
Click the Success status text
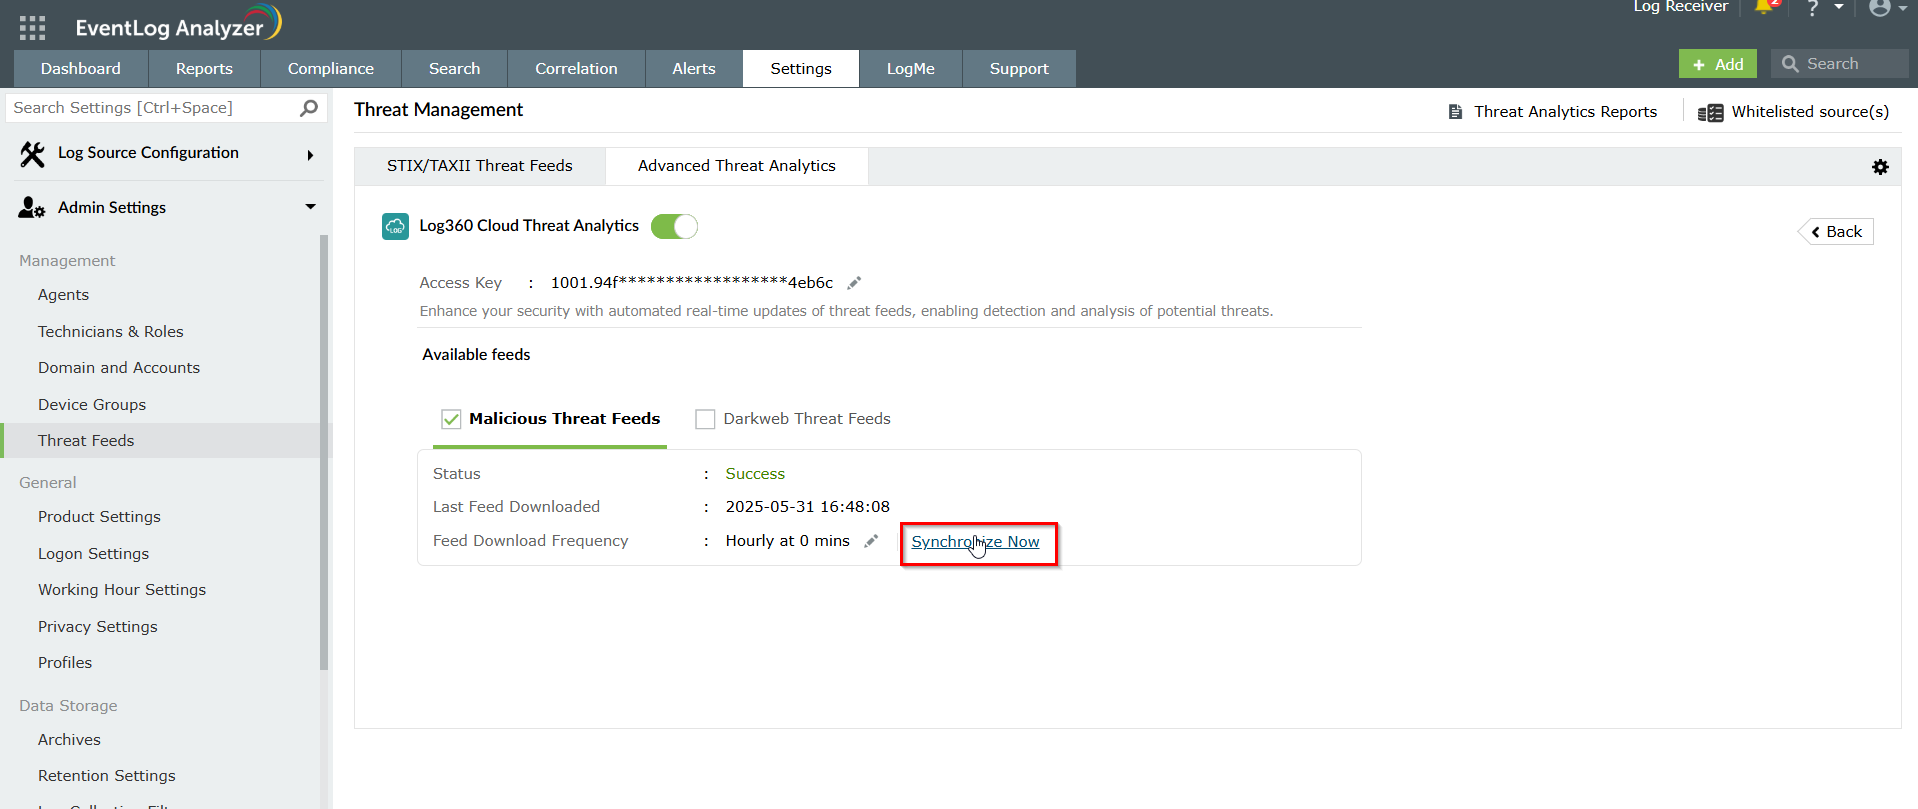[x=755, y=474]
